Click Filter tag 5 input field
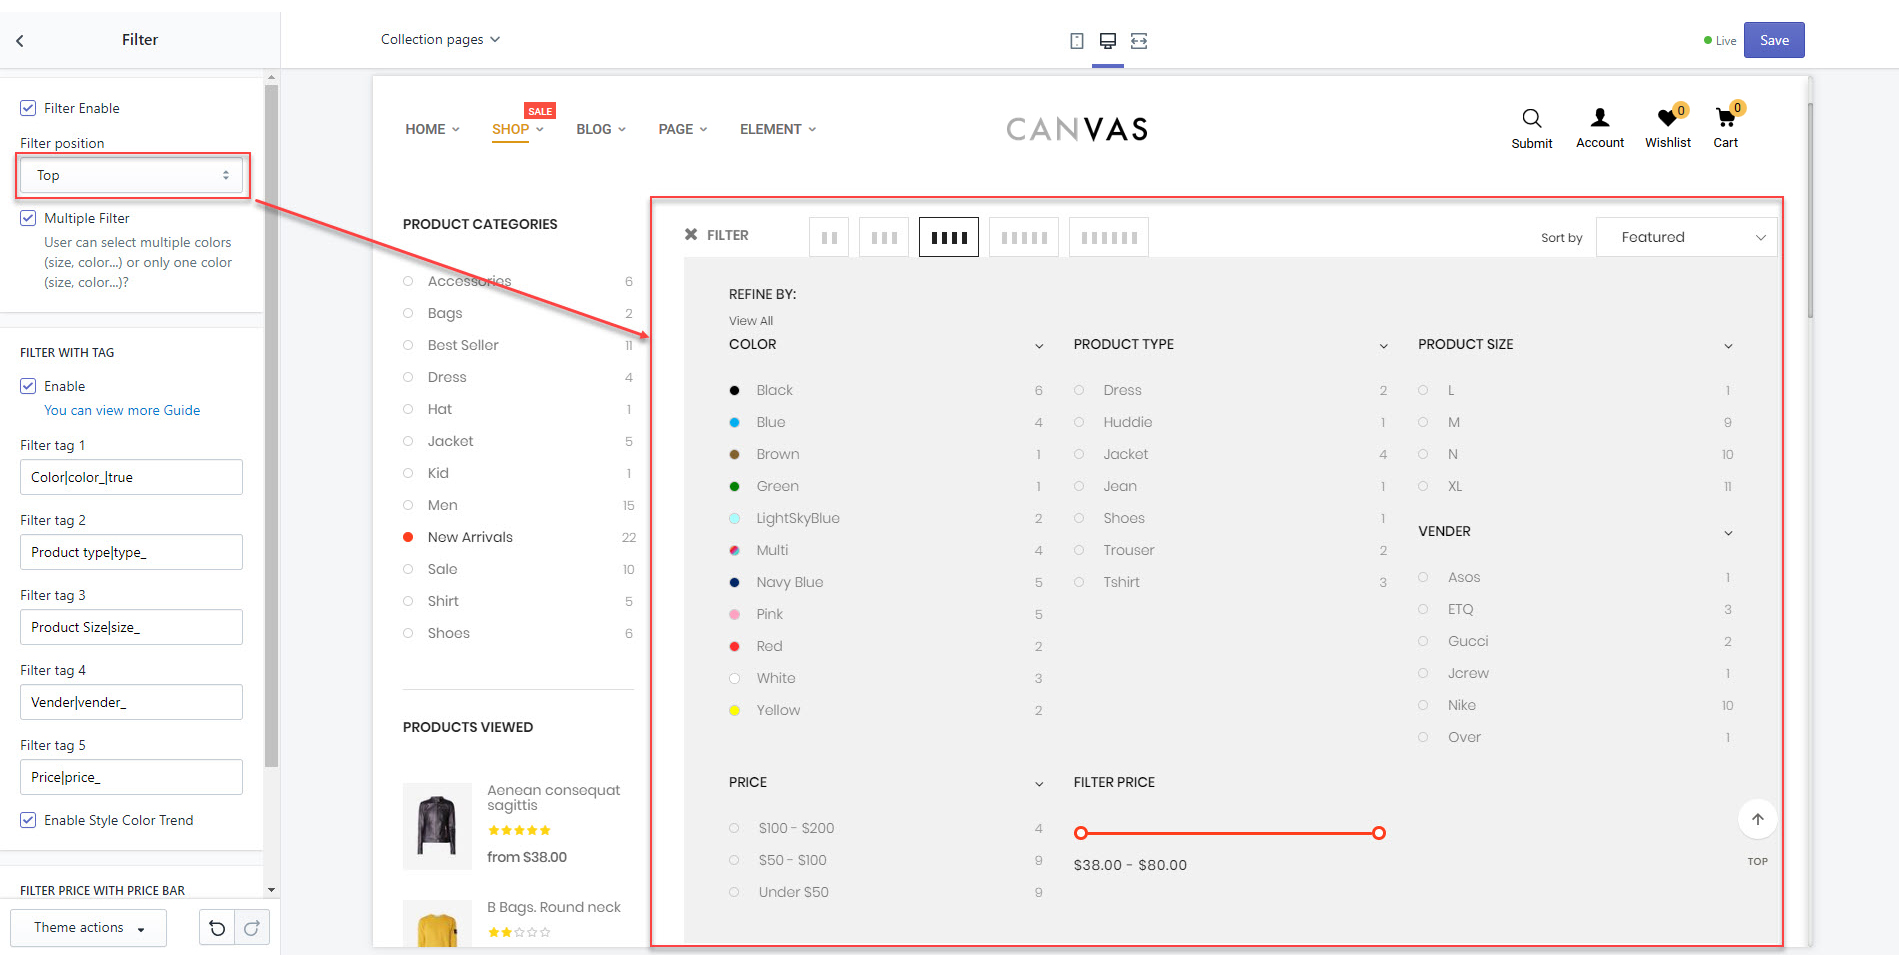Screen dimensions: 1899x967 tap(131, 777)
